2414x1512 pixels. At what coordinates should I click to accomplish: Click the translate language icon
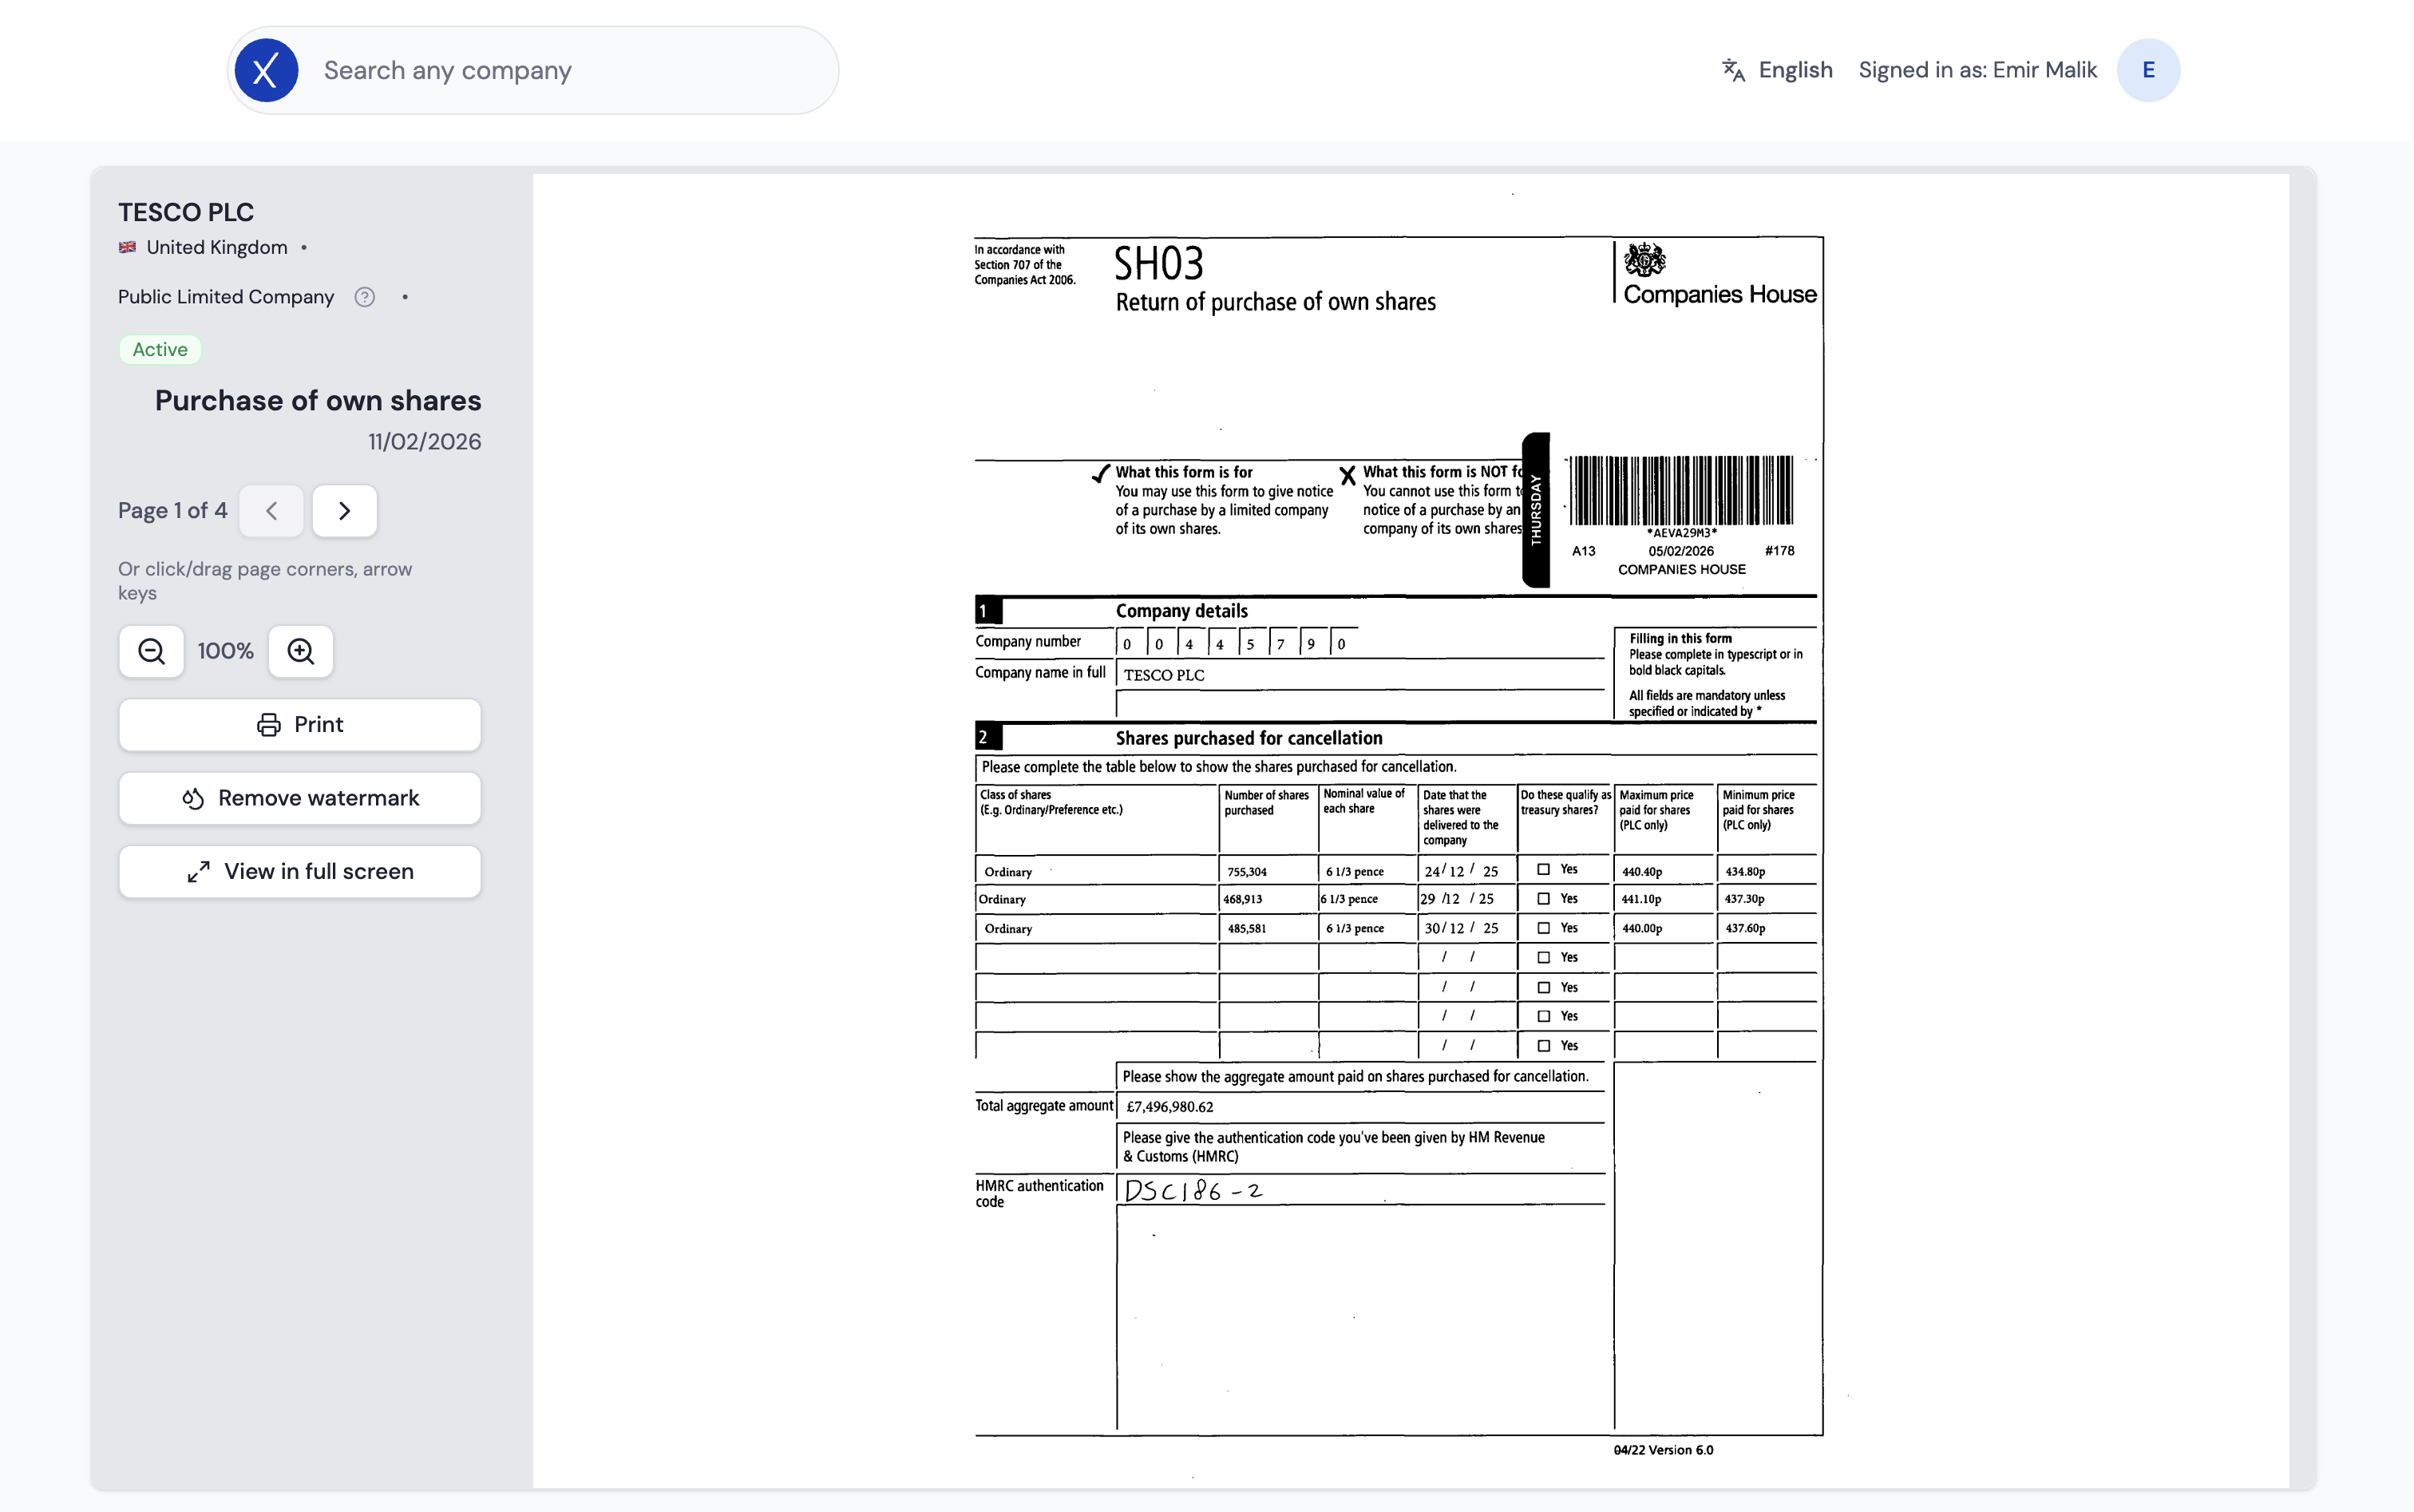coord(1733,70)
